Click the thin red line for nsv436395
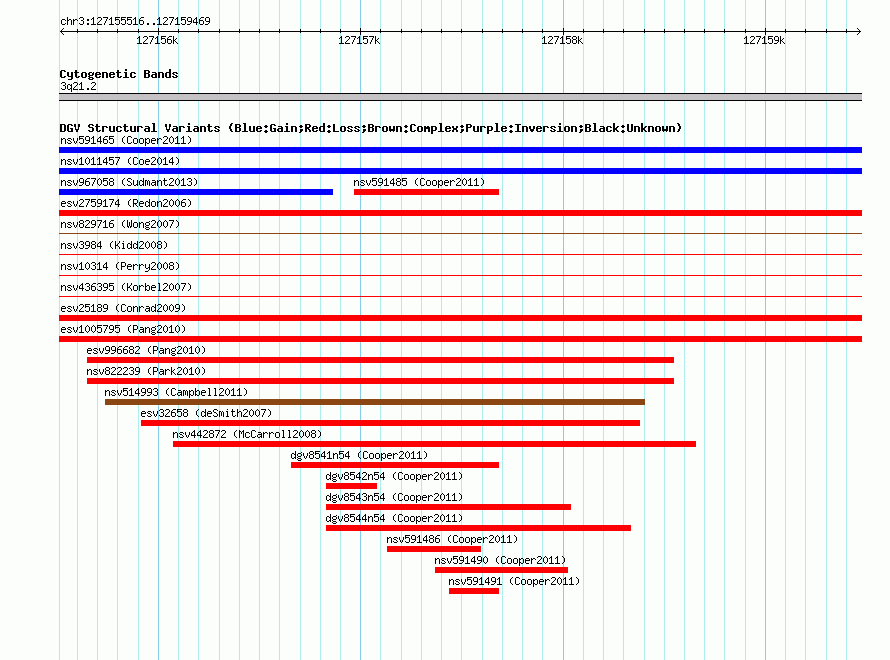Viewport: 890px width, 660px height. coord(460,296)
